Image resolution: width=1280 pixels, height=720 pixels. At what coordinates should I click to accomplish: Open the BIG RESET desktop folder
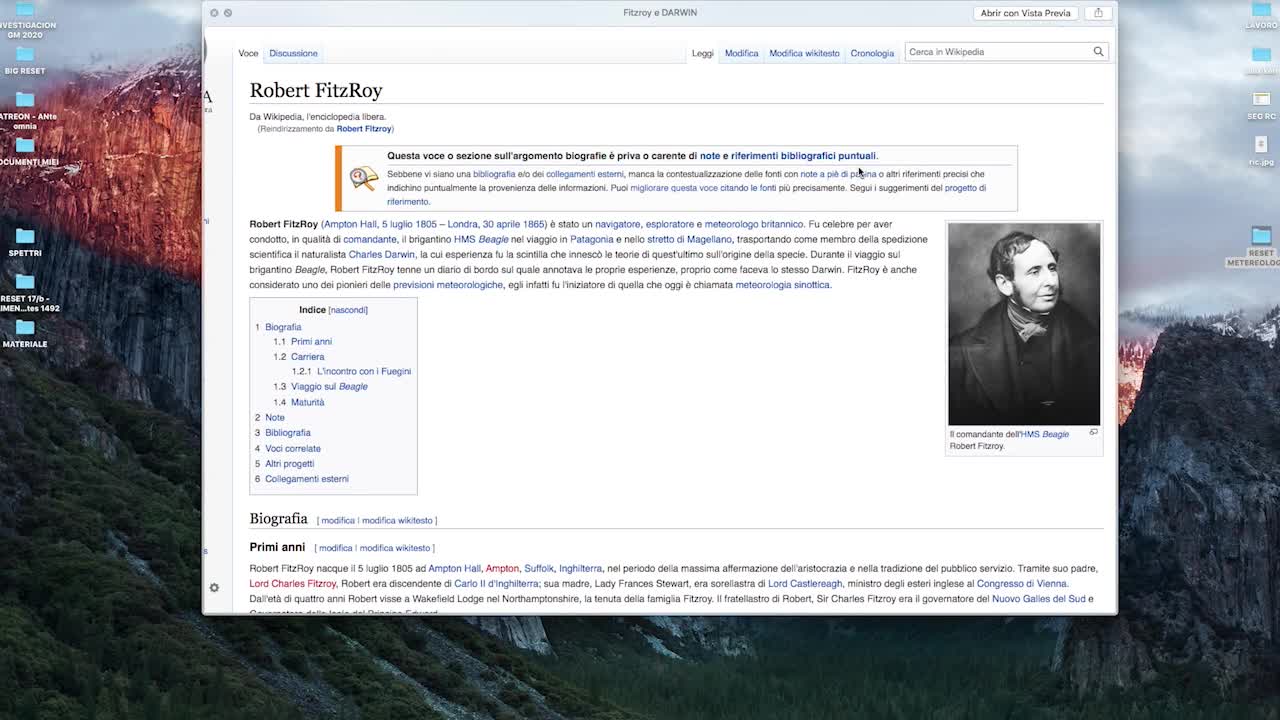(25, 59)
